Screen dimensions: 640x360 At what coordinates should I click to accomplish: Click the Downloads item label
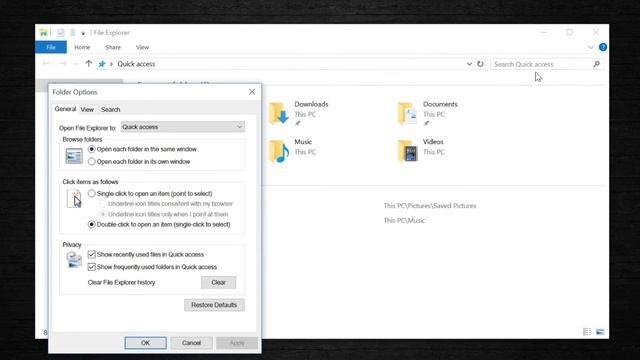click(311, 104)
